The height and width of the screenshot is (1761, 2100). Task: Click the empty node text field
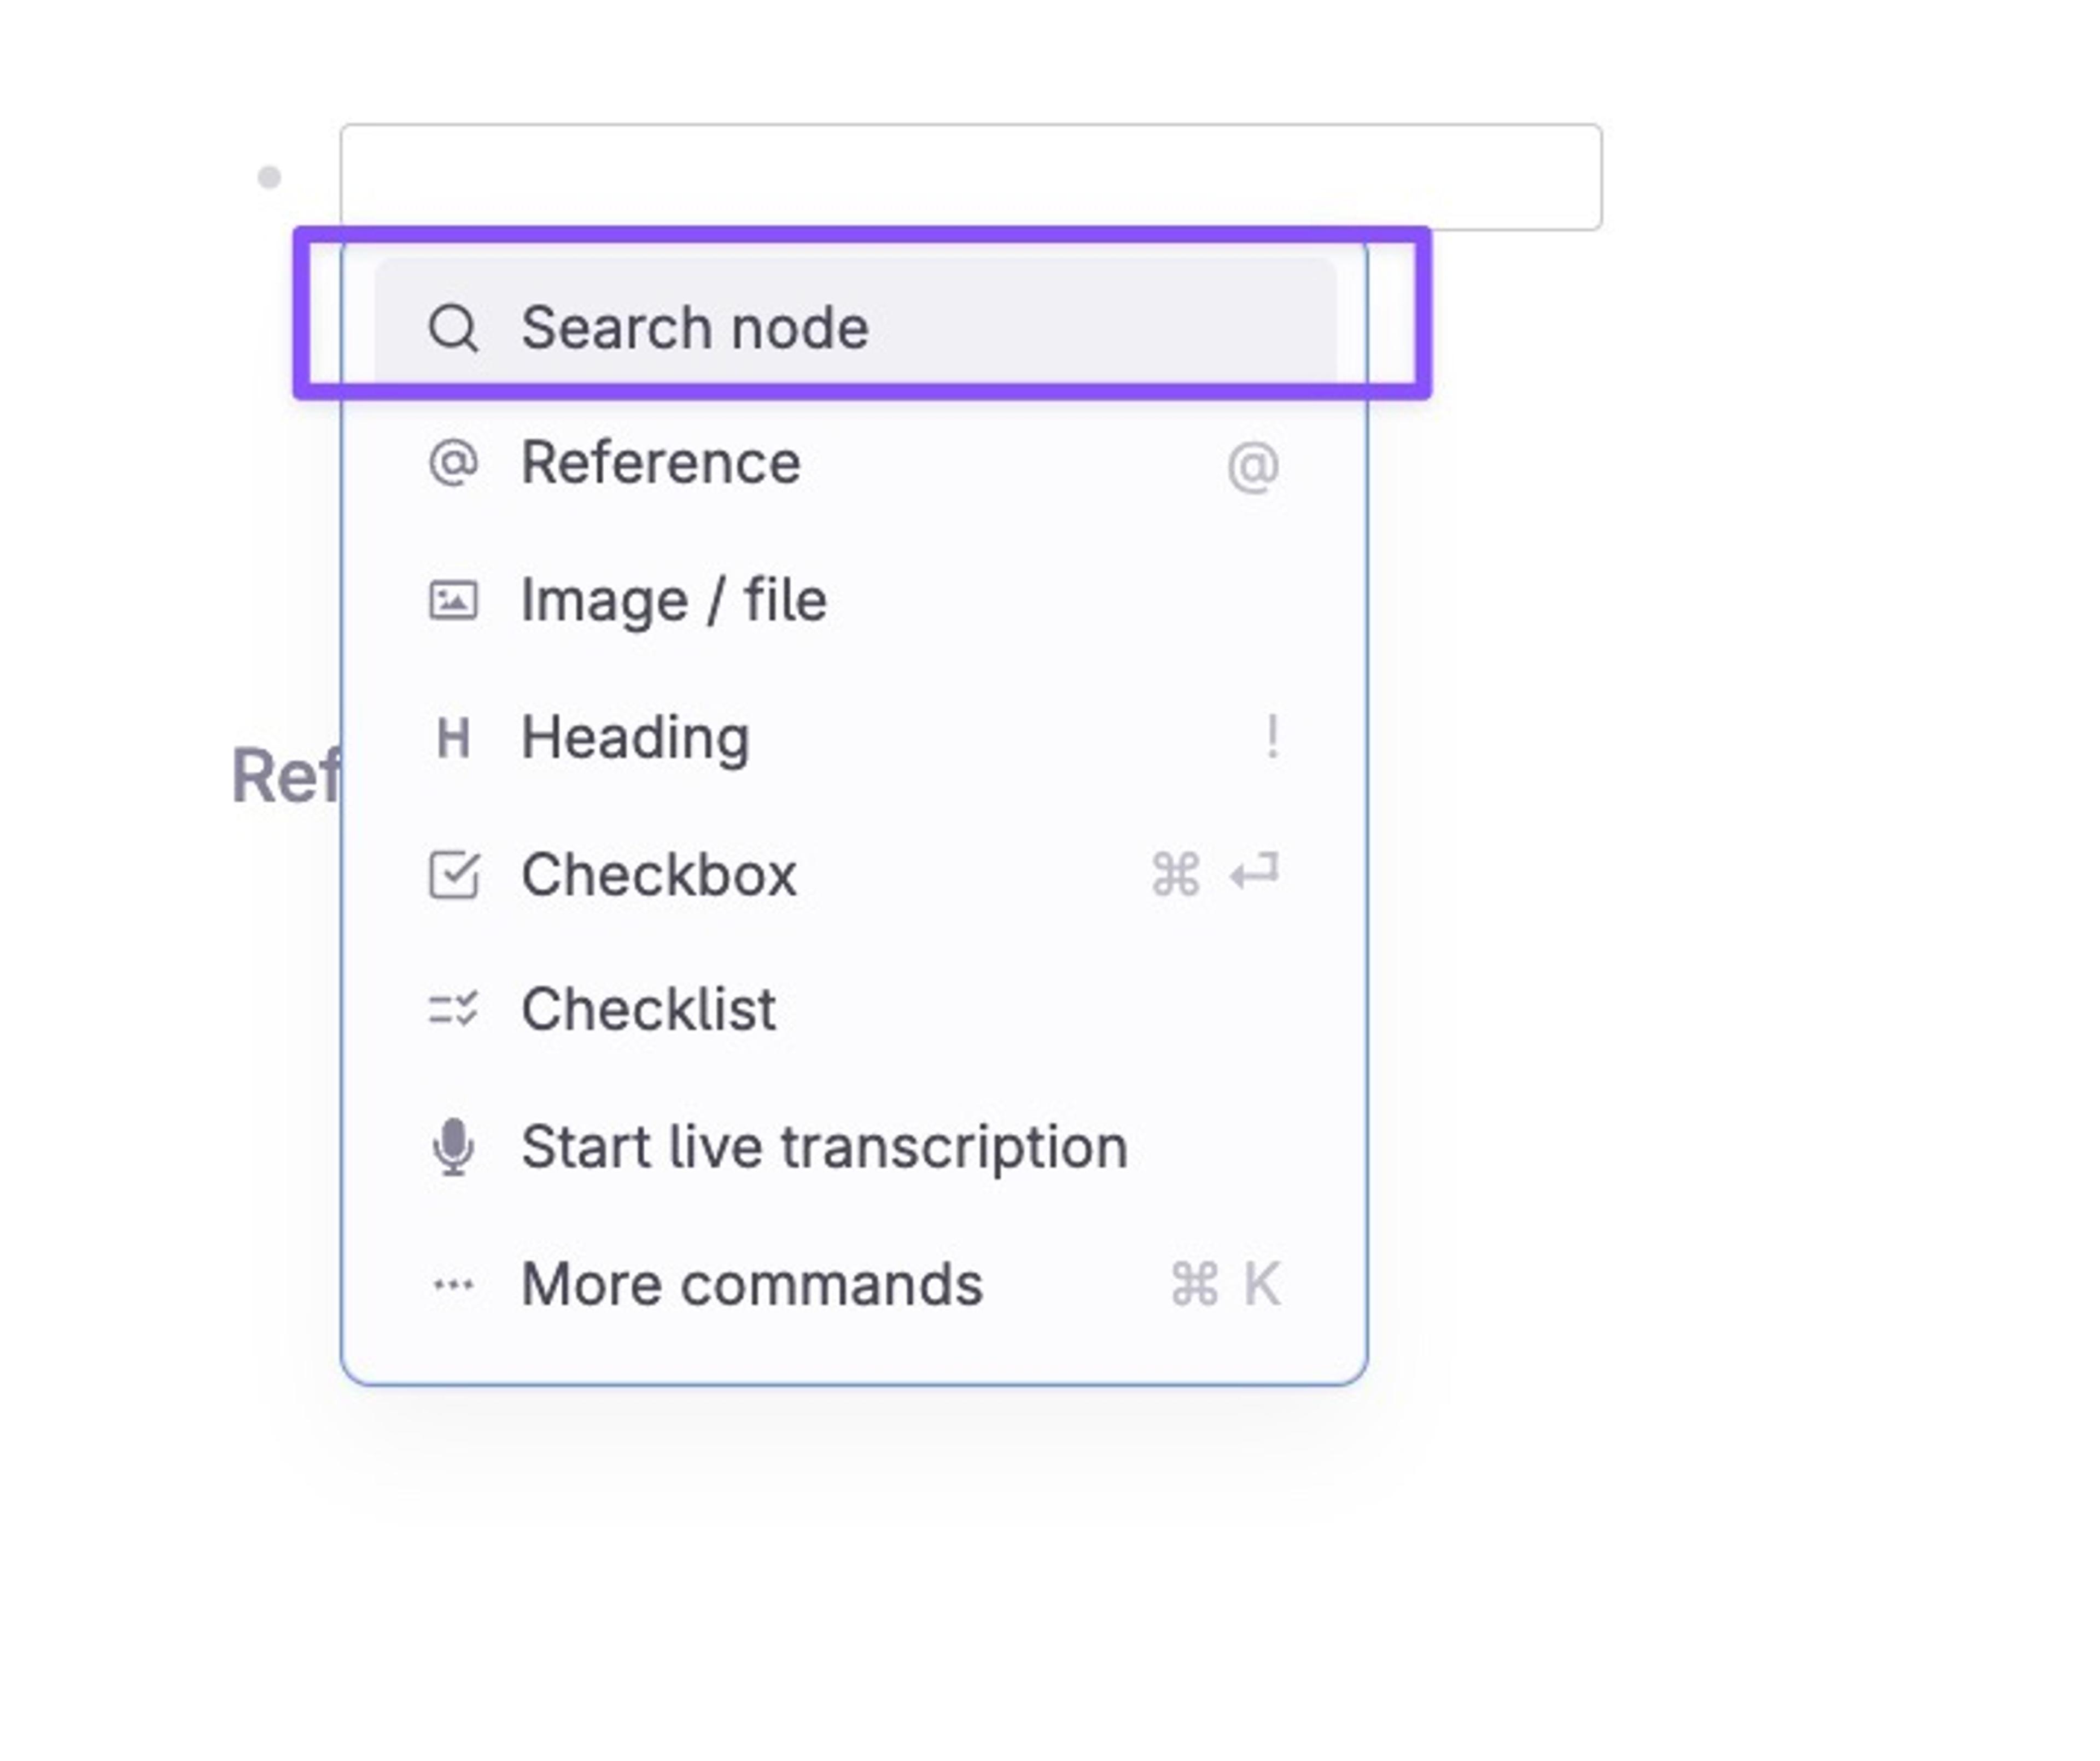(970, 177)
